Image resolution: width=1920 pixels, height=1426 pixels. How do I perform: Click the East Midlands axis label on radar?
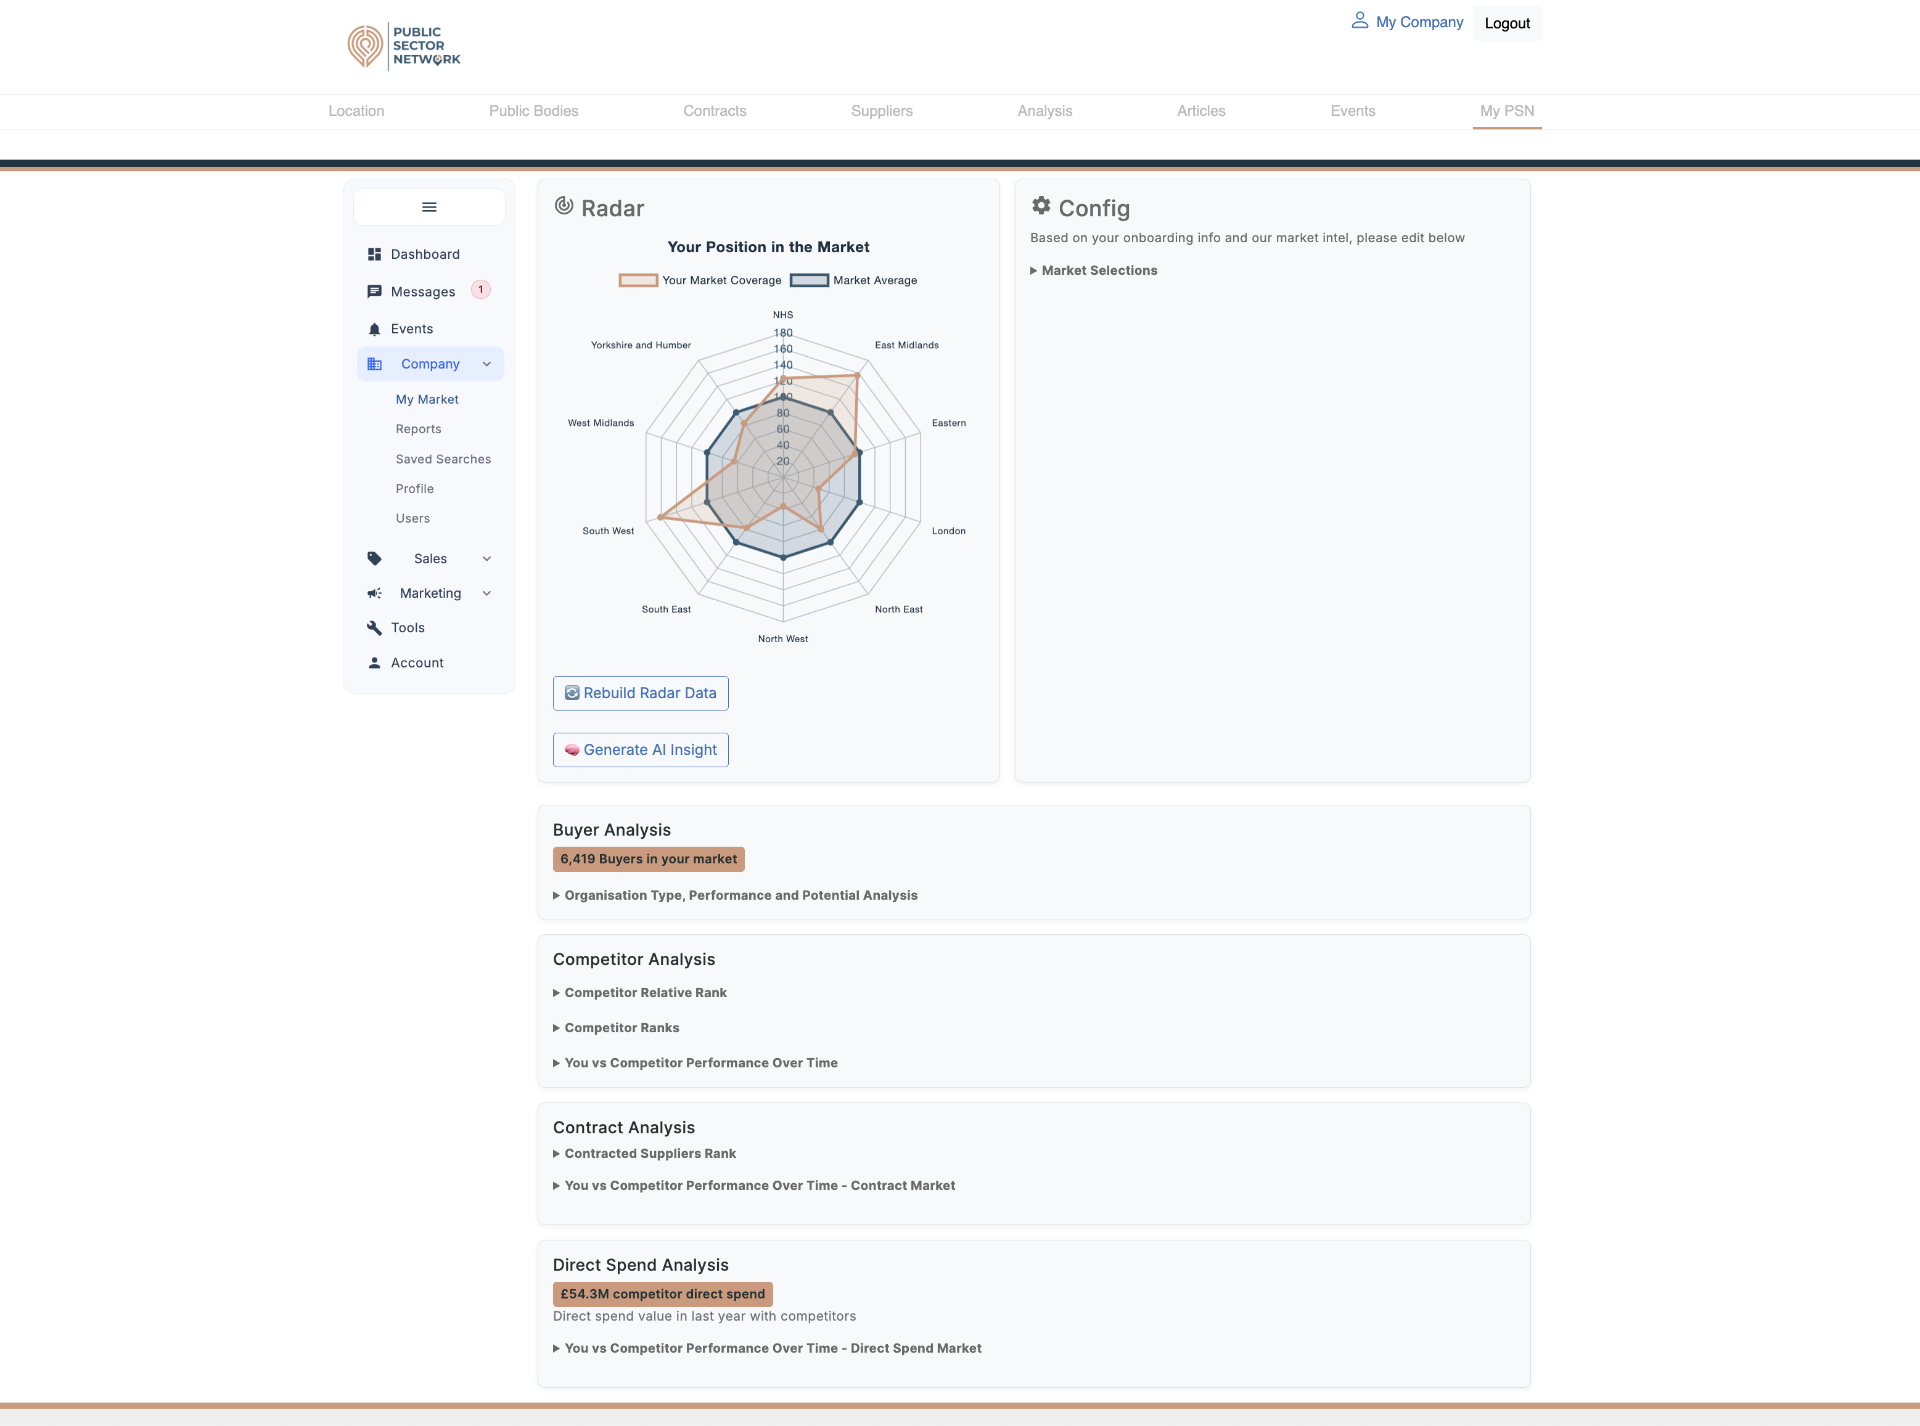[907, 345]
